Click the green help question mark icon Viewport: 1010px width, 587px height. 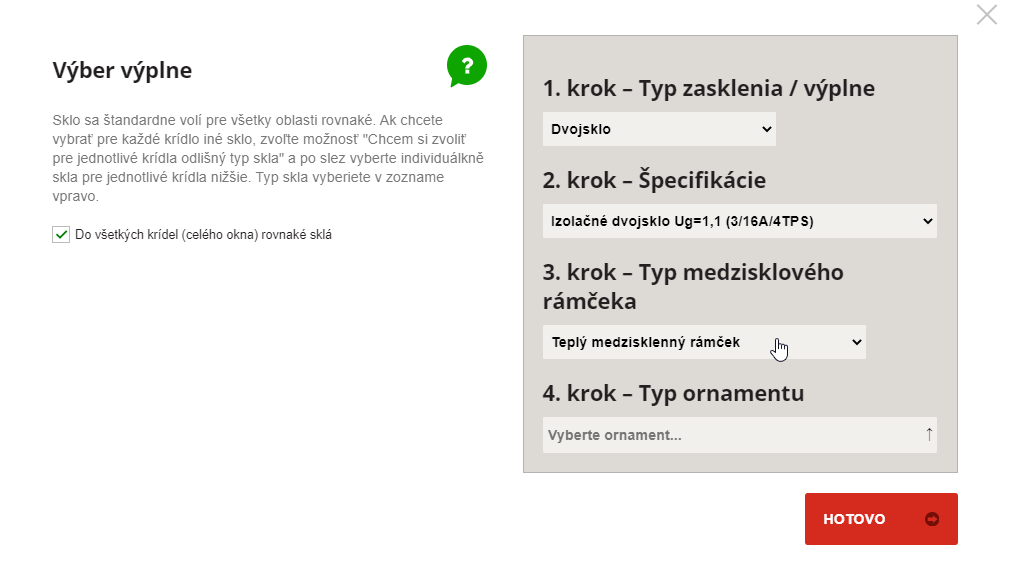(466, 66)
